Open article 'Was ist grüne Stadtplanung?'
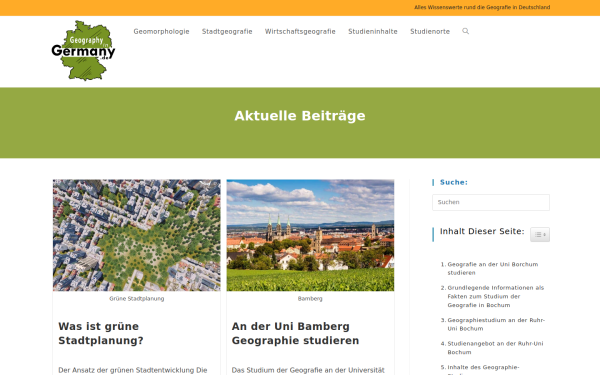 click(x=101, y=333)
